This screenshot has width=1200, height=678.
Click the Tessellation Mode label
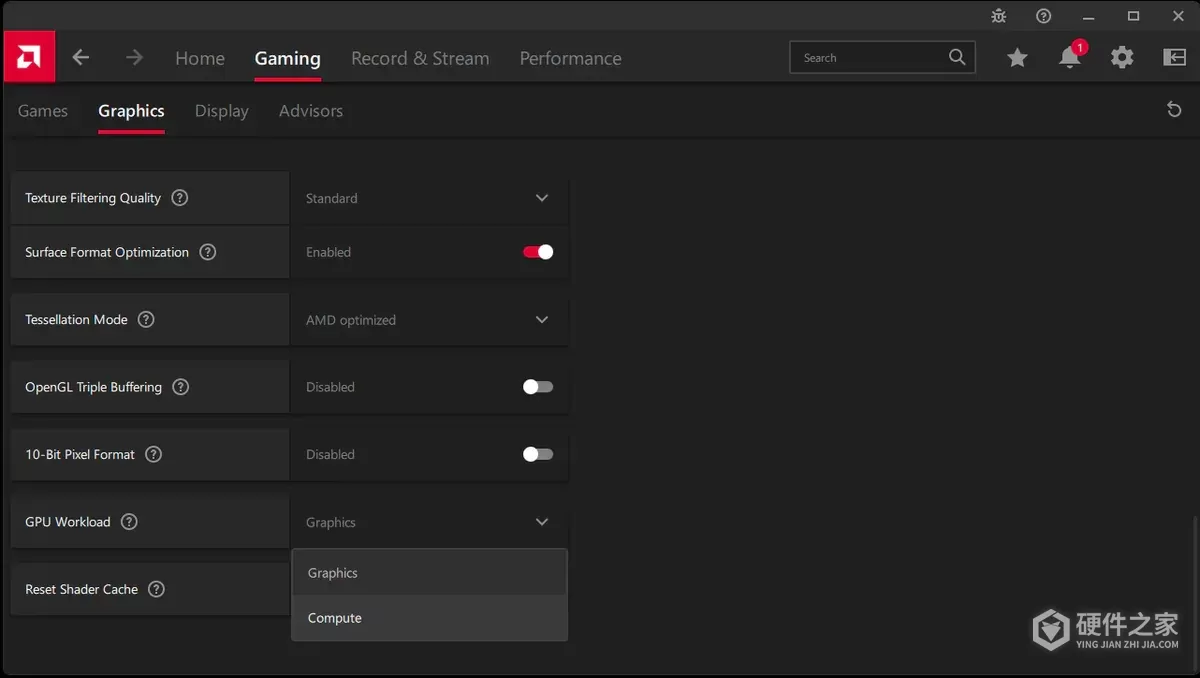tap(76, 320)
